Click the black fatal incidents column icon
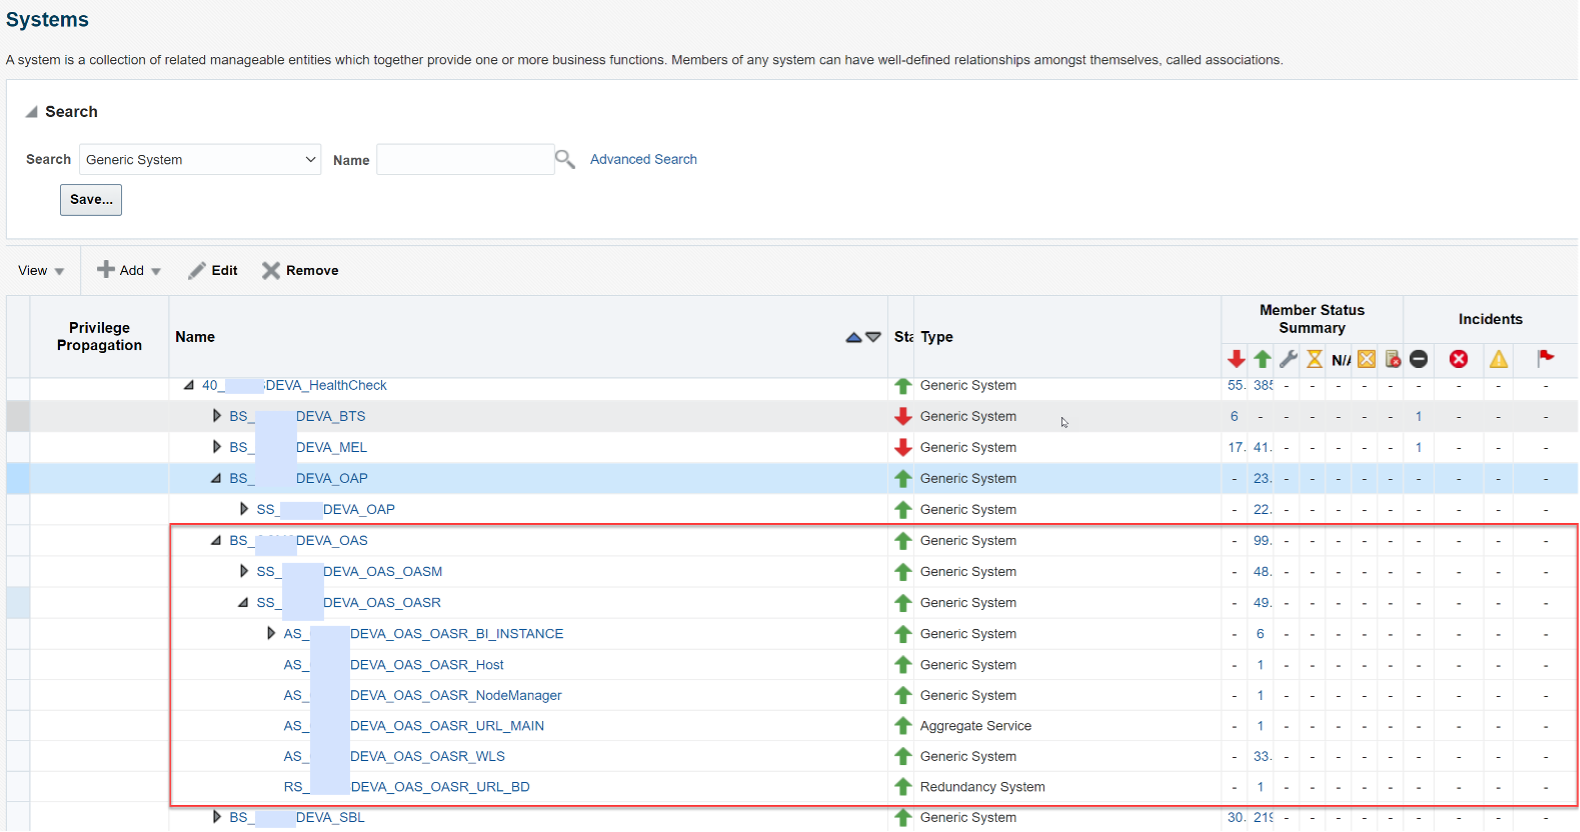Screen dimensions: 1580x832 (1418, 359)
